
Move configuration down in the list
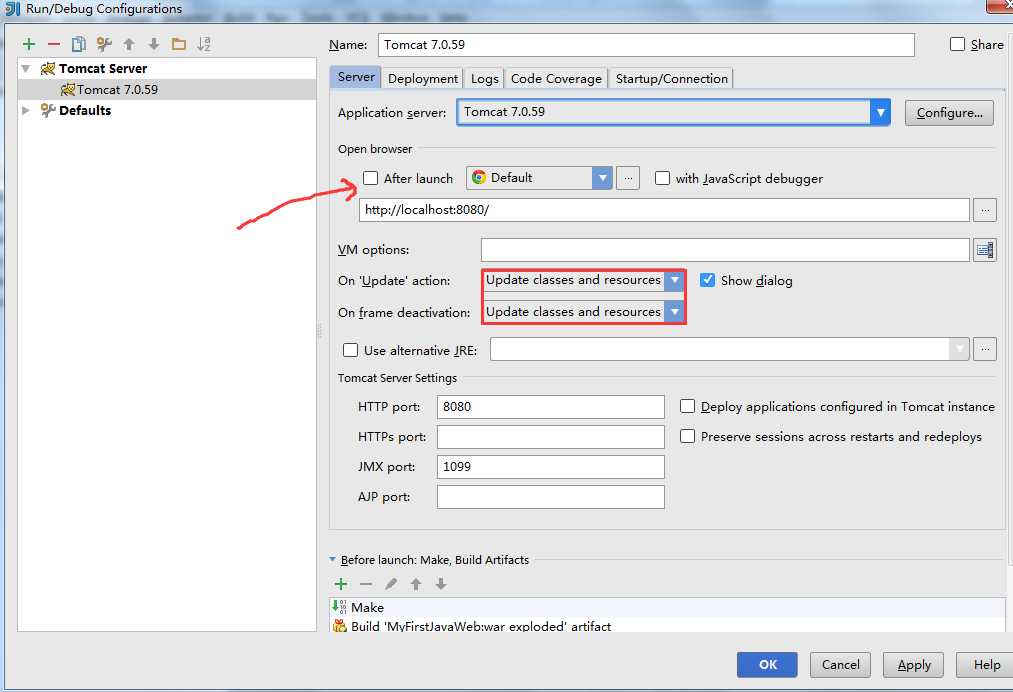click(154, 44)
